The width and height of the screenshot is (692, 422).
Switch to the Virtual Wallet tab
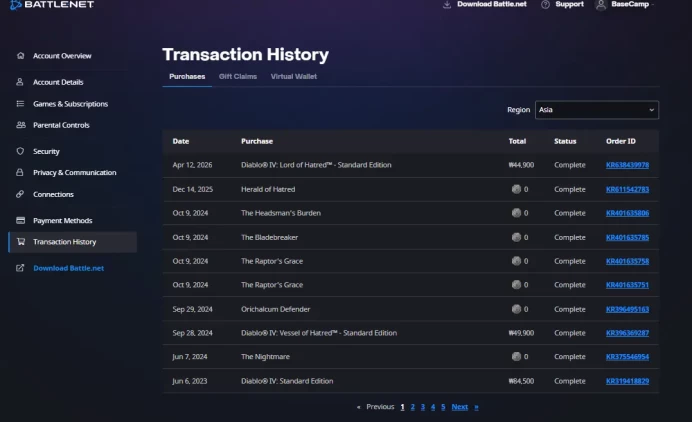tap(293, 76)
